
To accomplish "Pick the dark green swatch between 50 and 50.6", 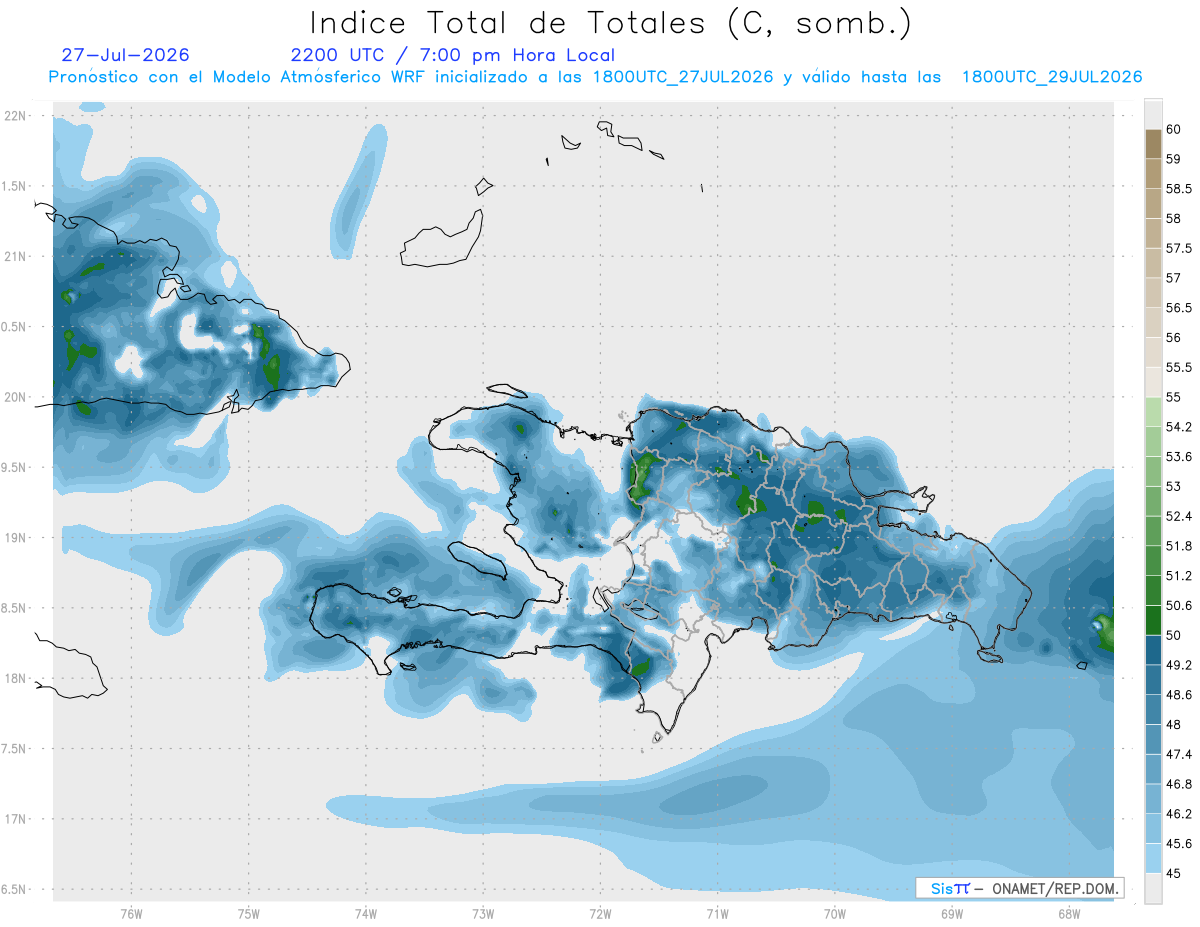I will pos(1153,620).
